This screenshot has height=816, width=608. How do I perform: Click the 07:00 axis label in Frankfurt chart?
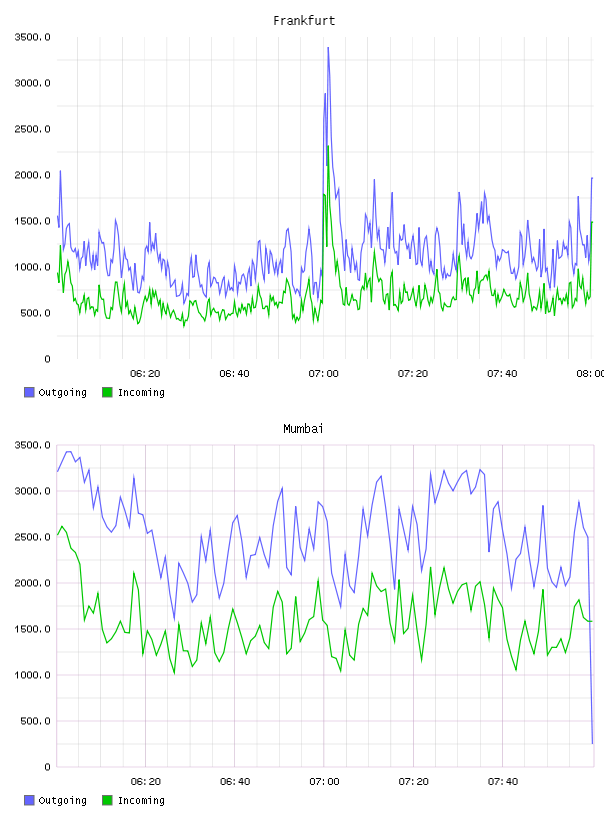(x=323, y=374)
